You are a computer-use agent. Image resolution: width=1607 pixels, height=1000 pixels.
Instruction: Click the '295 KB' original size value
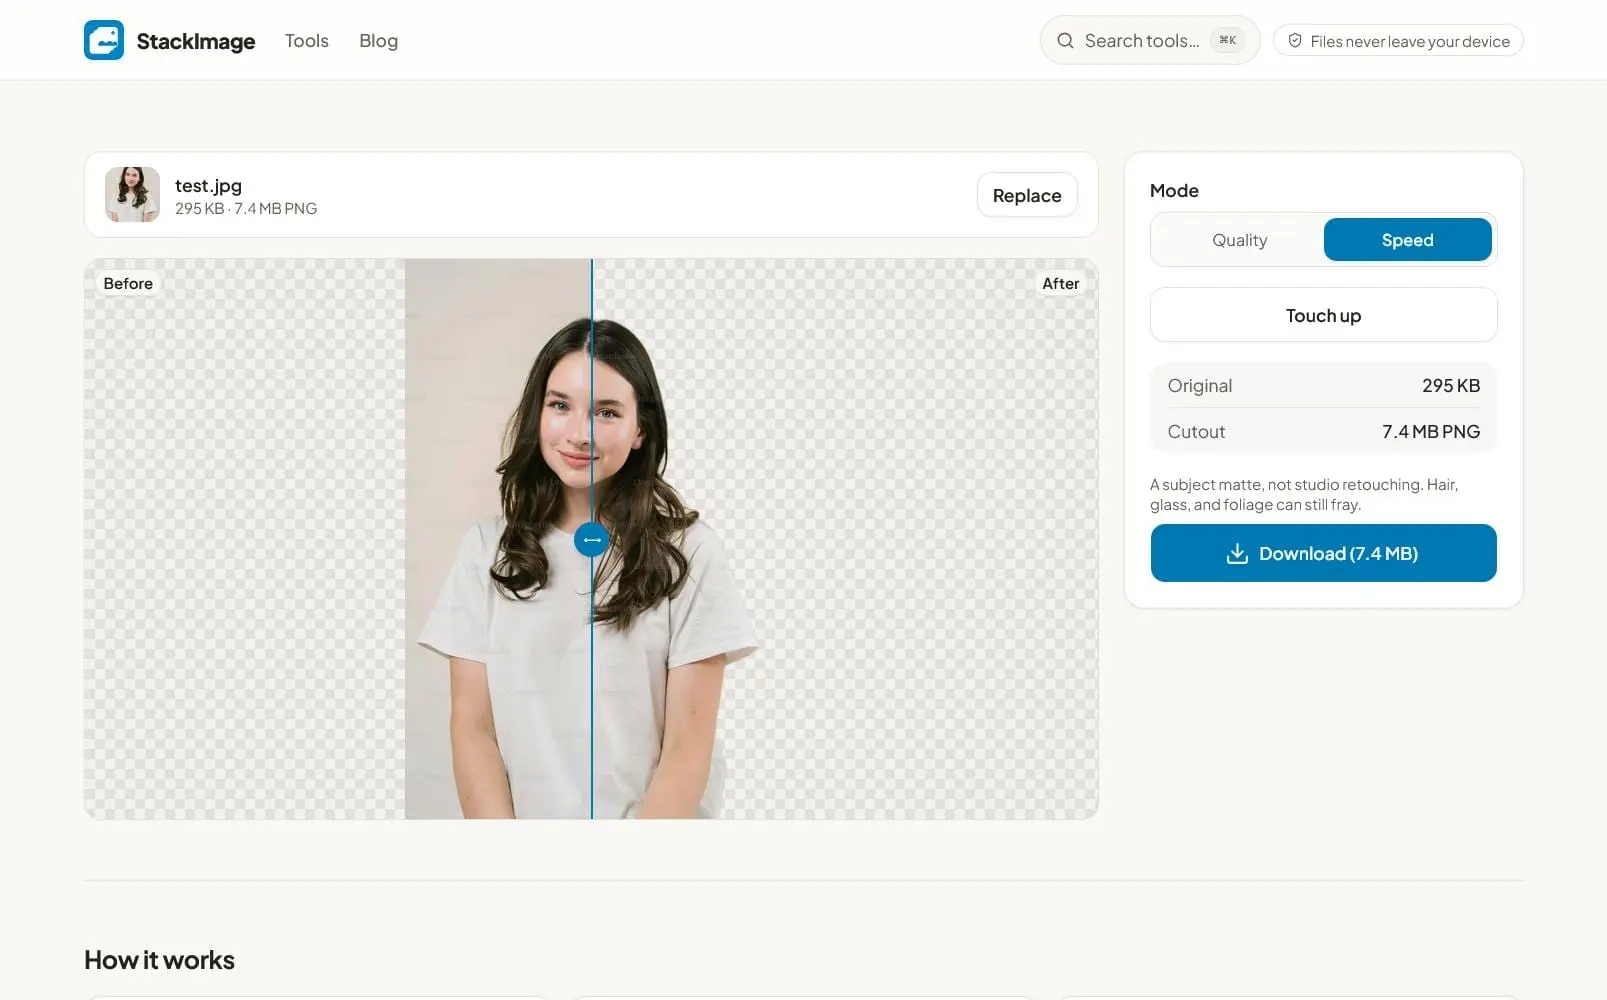pyautogui.click(x=1451, y=386)
